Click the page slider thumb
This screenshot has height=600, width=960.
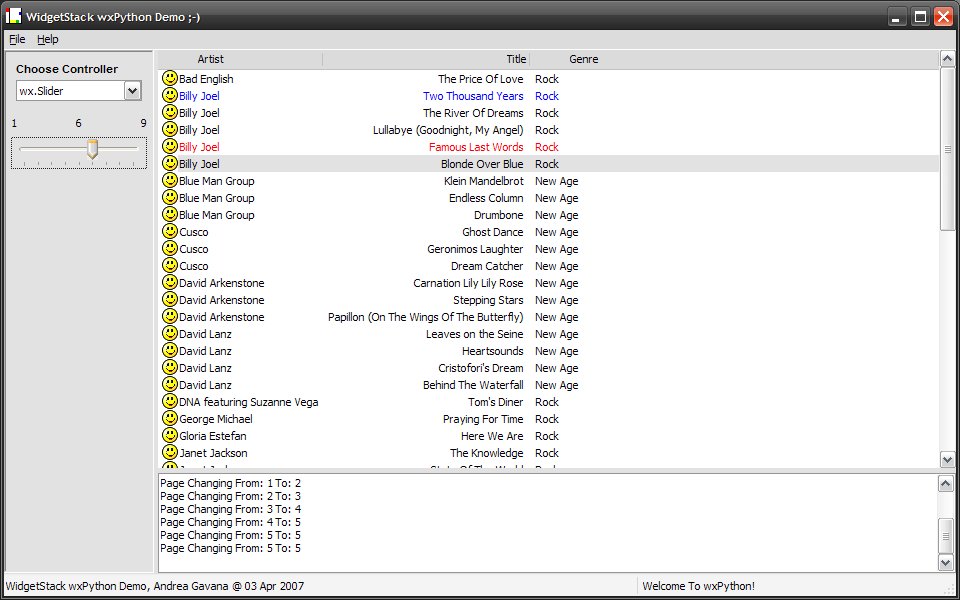point(92,149)
